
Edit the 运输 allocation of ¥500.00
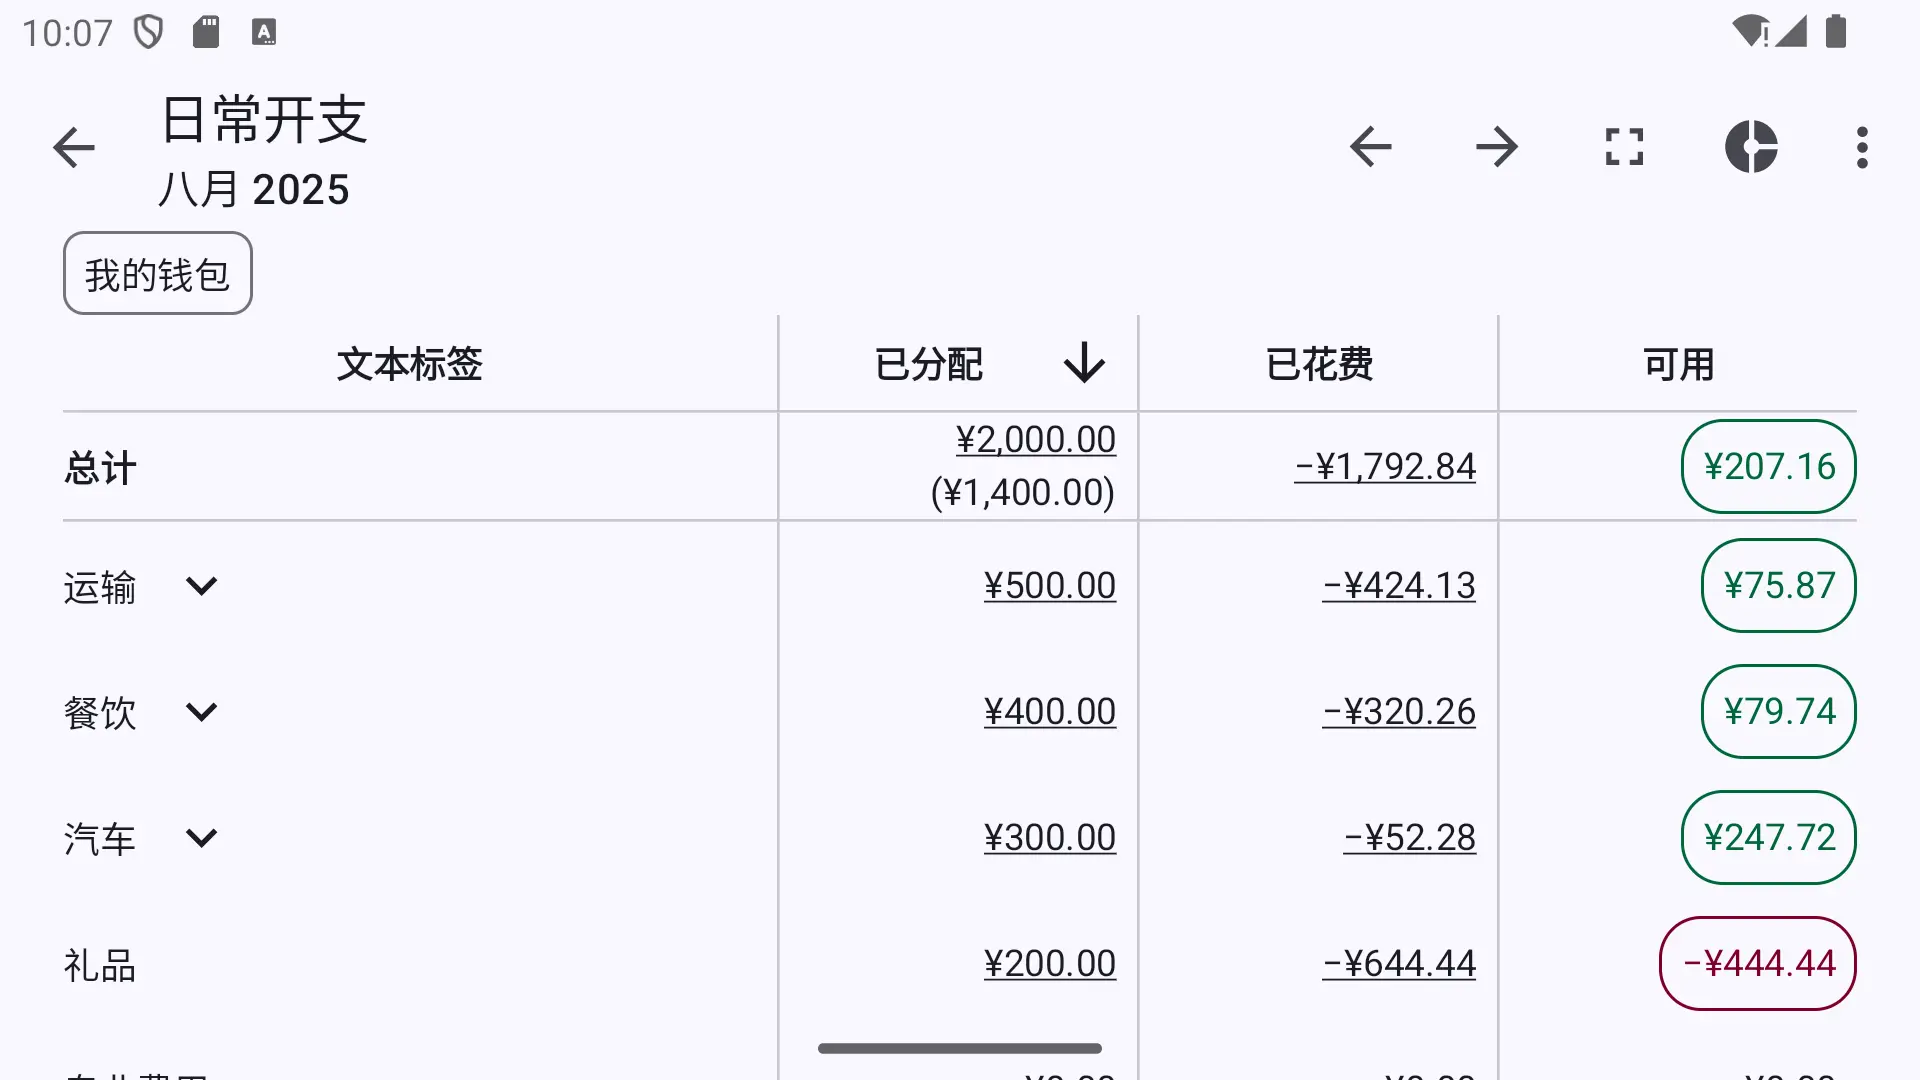(x=1050, y=586)
